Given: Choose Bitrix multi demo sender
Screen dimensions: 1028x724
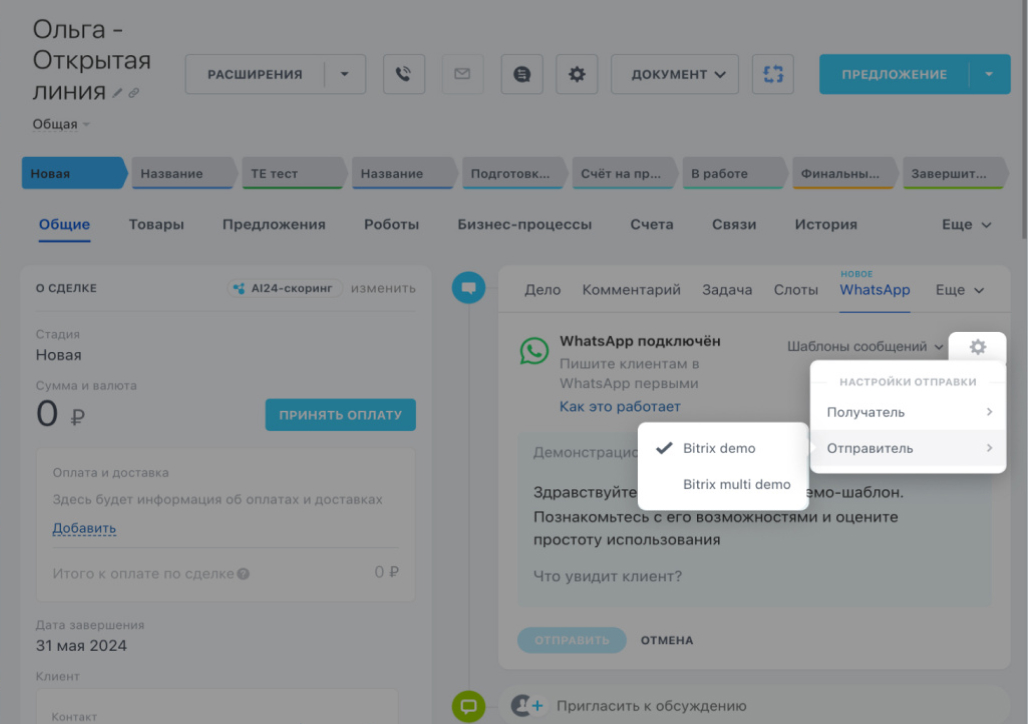Looking at the screenshot, I should point(736,484).
